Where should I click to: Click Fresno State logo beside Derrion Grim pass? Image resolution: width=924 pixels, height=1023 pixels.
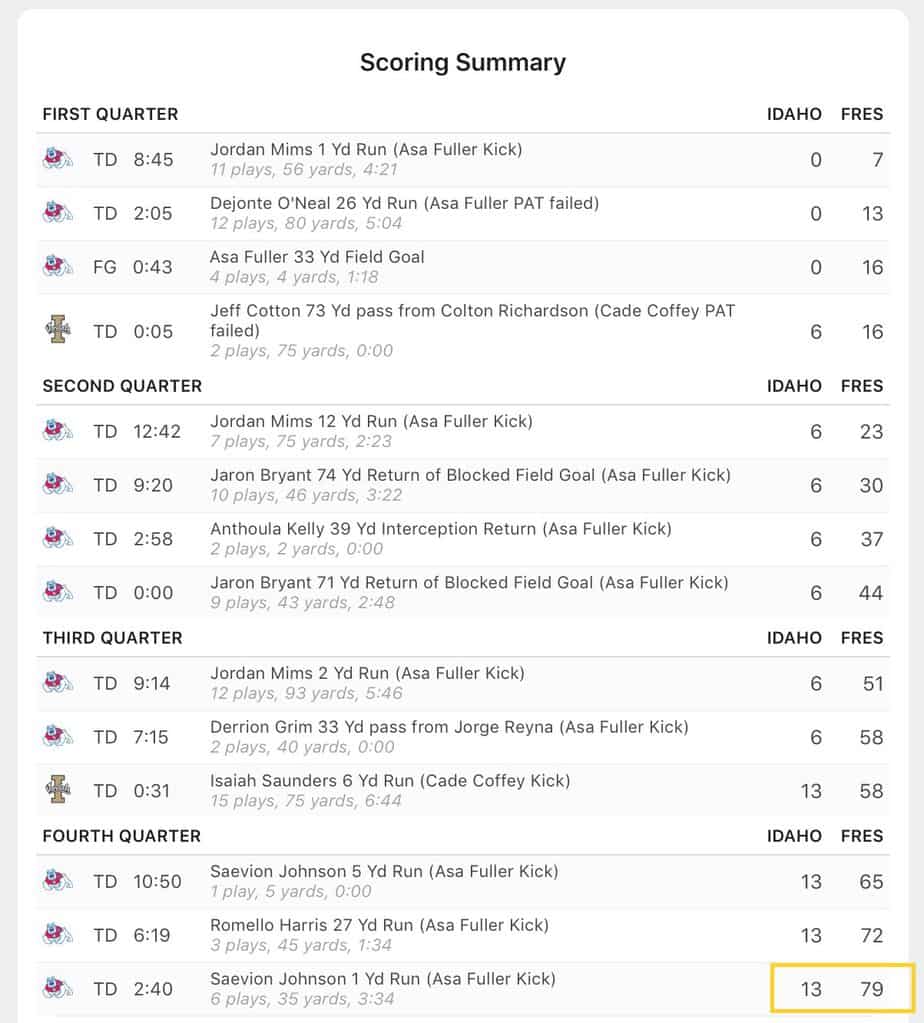[57, 737]
